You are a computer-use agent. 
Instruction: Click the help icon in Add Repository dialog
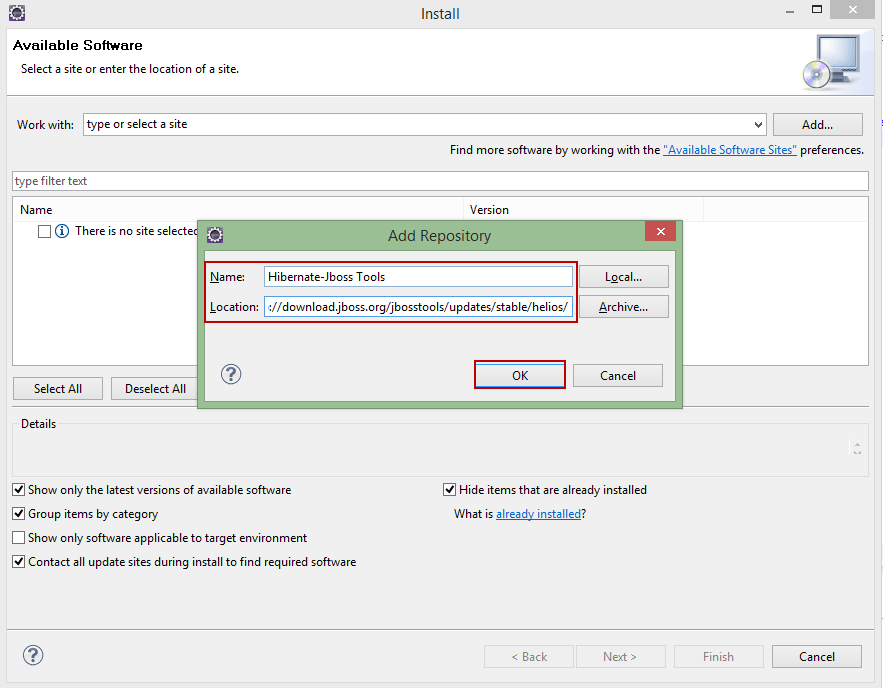tap(231, 373)
